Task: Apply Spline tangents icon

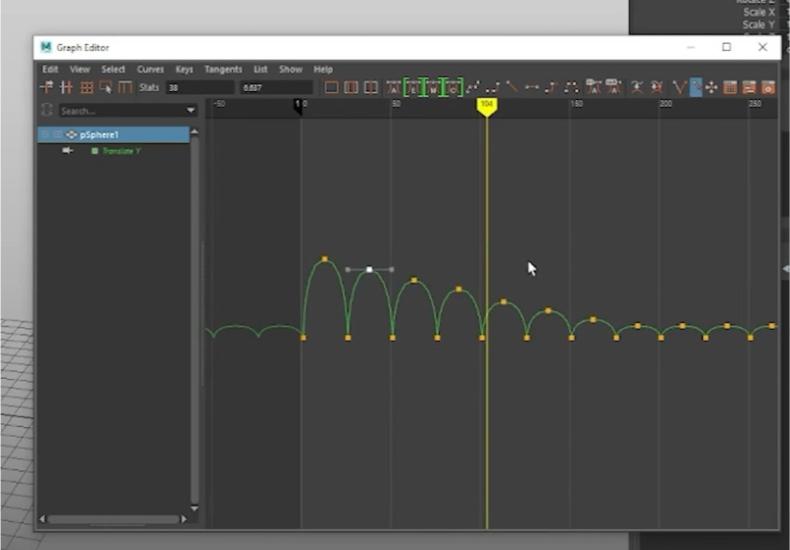Action: pyautogui.click(x=473, y=88)
